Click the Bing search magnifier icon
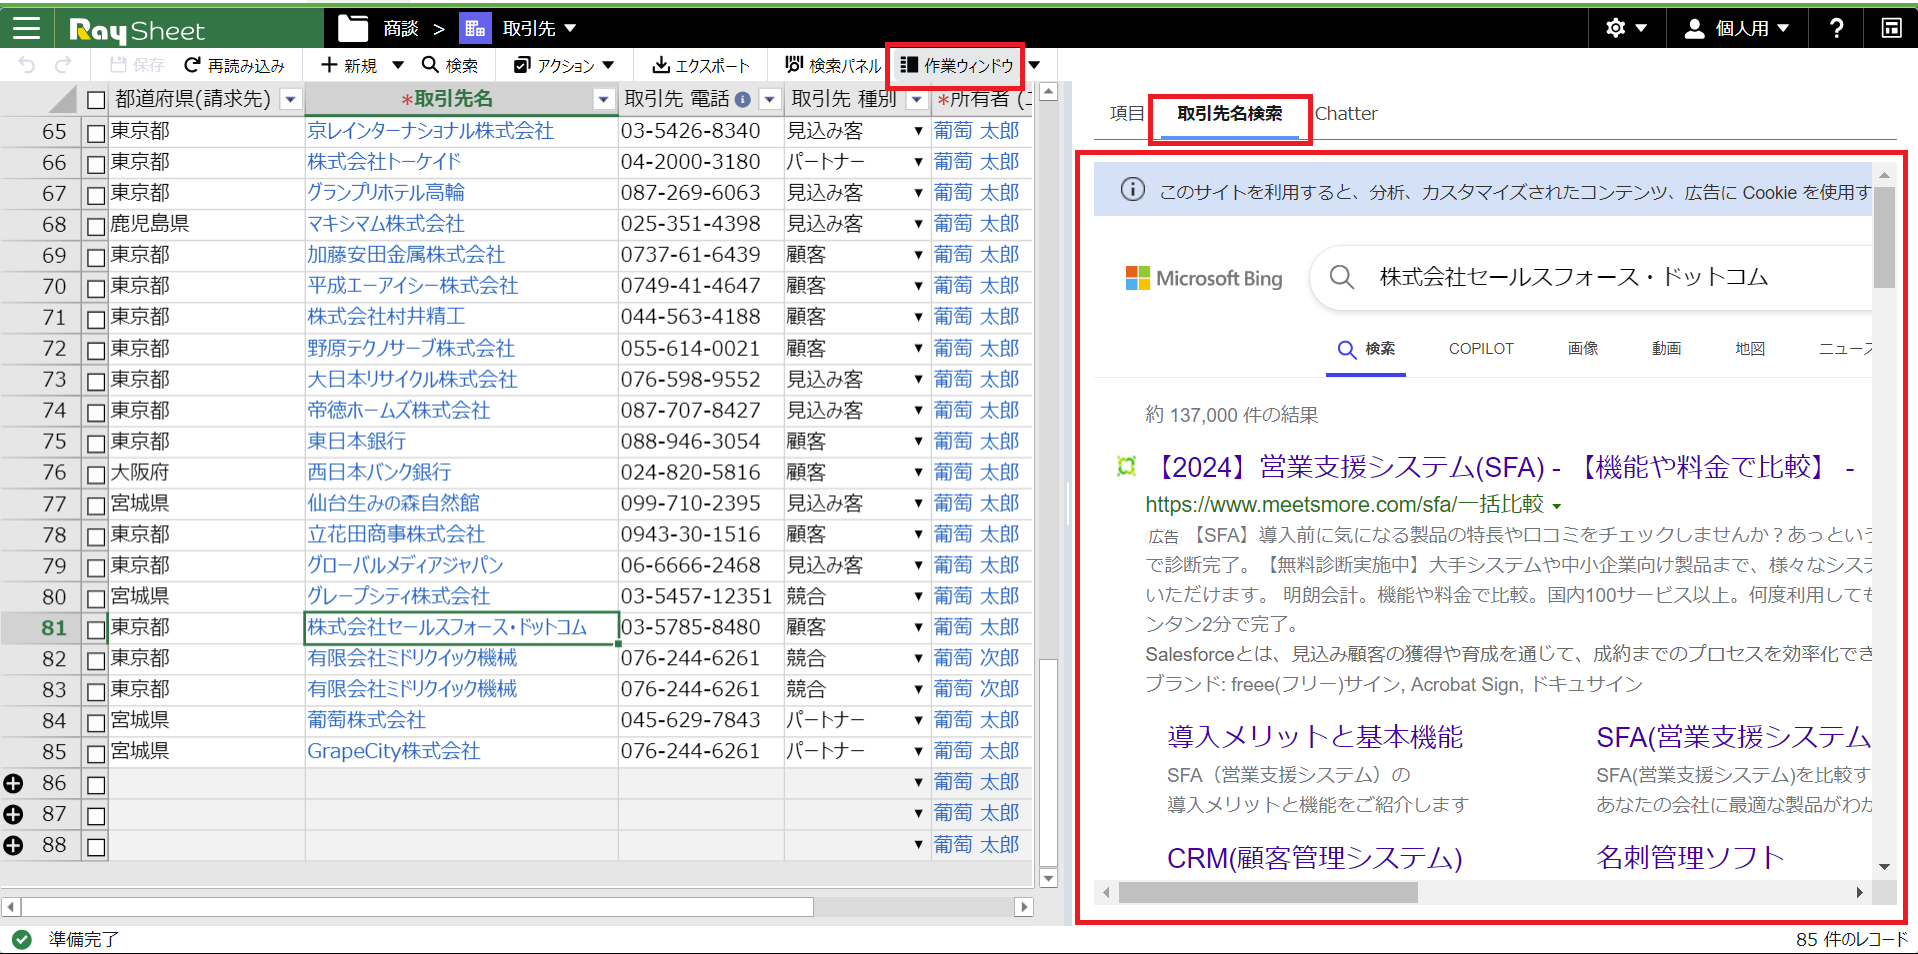Screen dimensions: 1918x954 (1342, 277)
